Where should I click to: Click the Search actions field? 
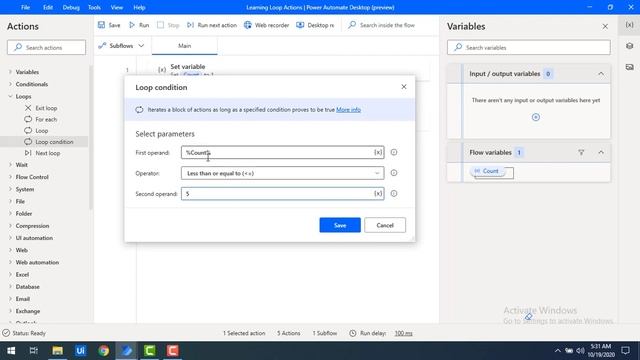[x=47, y=47]
